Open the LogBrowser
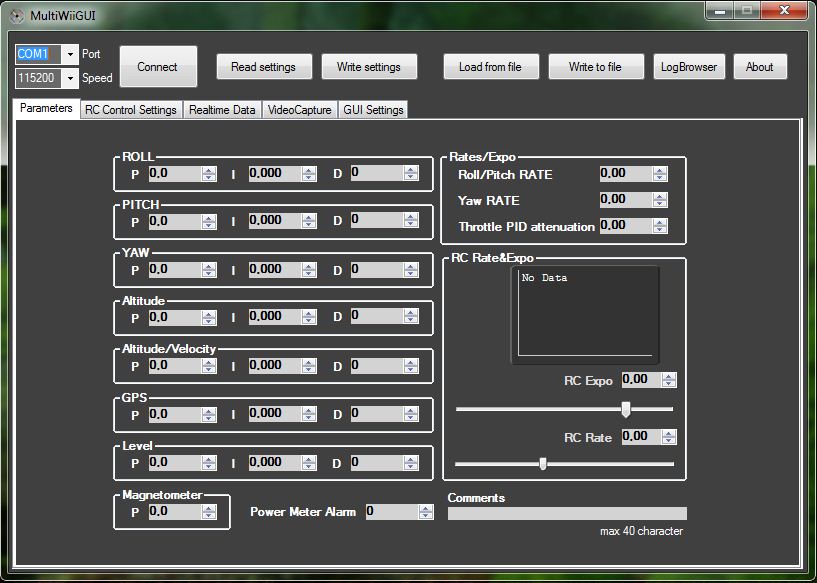817x583 pixels. (689, 67)
